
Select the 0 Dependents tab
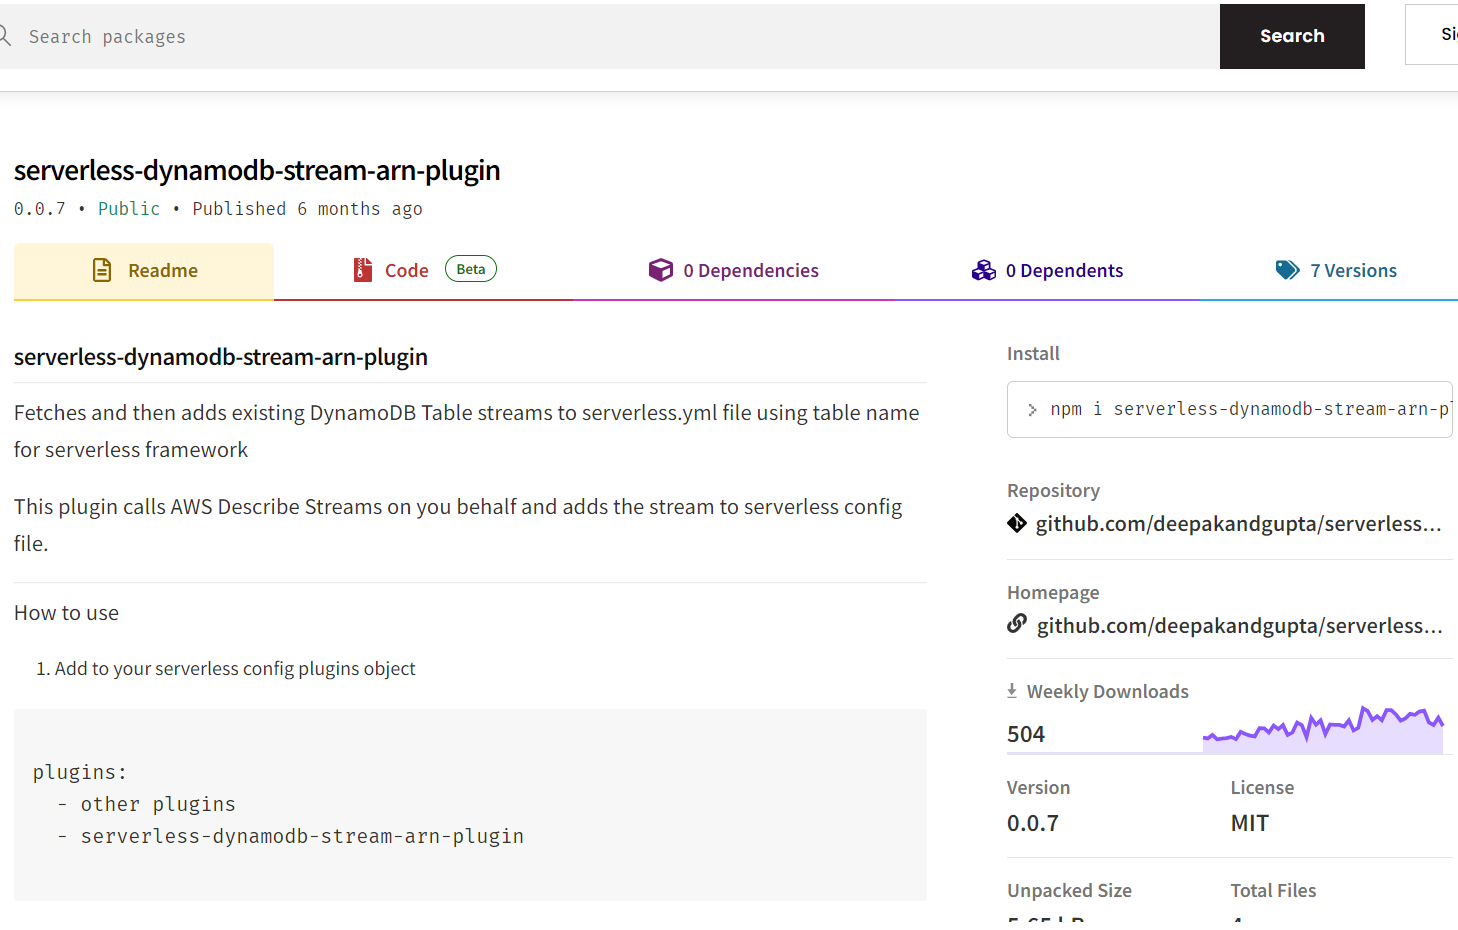point(1064,271)
